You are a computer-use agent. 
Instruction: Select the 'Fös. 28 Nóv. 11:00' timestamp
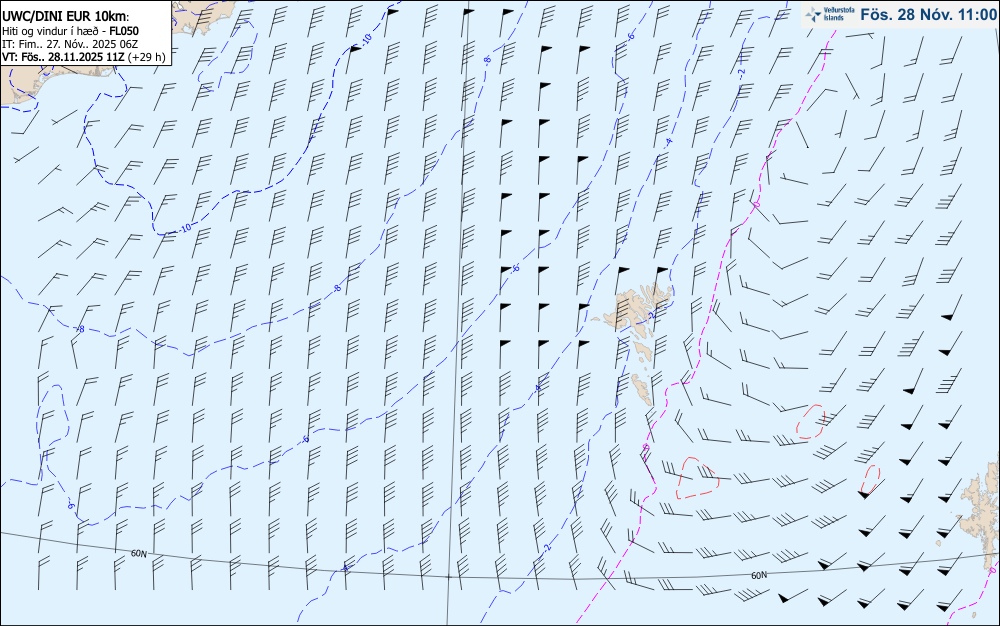pyautogui.click(x=928, y=15)
